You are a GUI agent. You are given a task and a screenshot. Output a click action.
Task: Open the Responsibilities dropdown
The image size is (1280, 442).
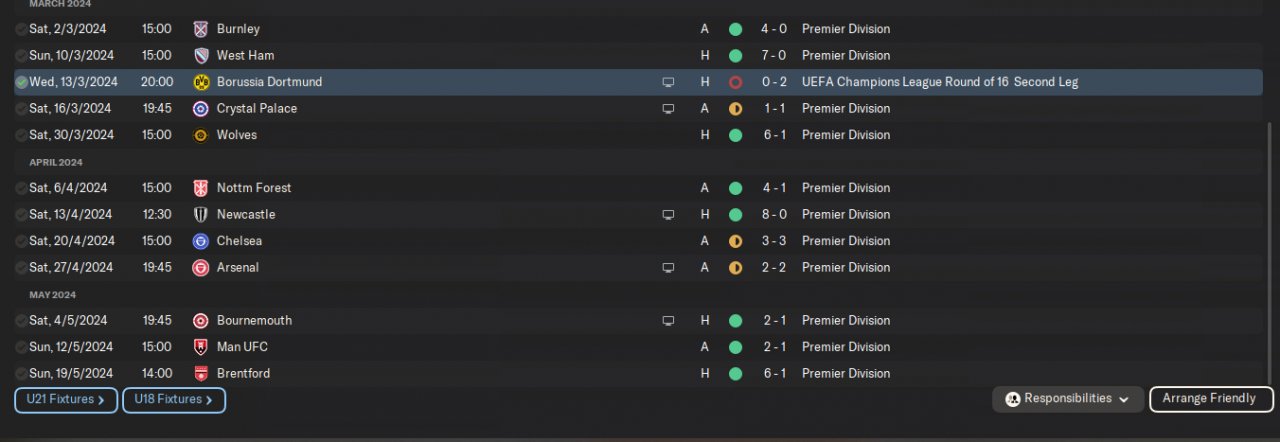point(1068,399)
